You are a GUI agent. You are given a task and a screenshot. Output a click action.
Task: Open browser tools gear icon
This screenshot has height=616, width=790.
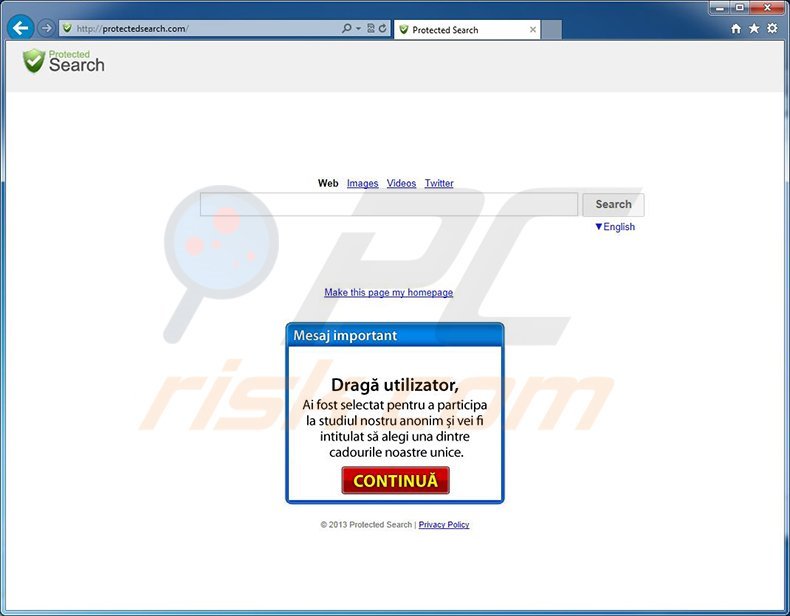point(772,29)
